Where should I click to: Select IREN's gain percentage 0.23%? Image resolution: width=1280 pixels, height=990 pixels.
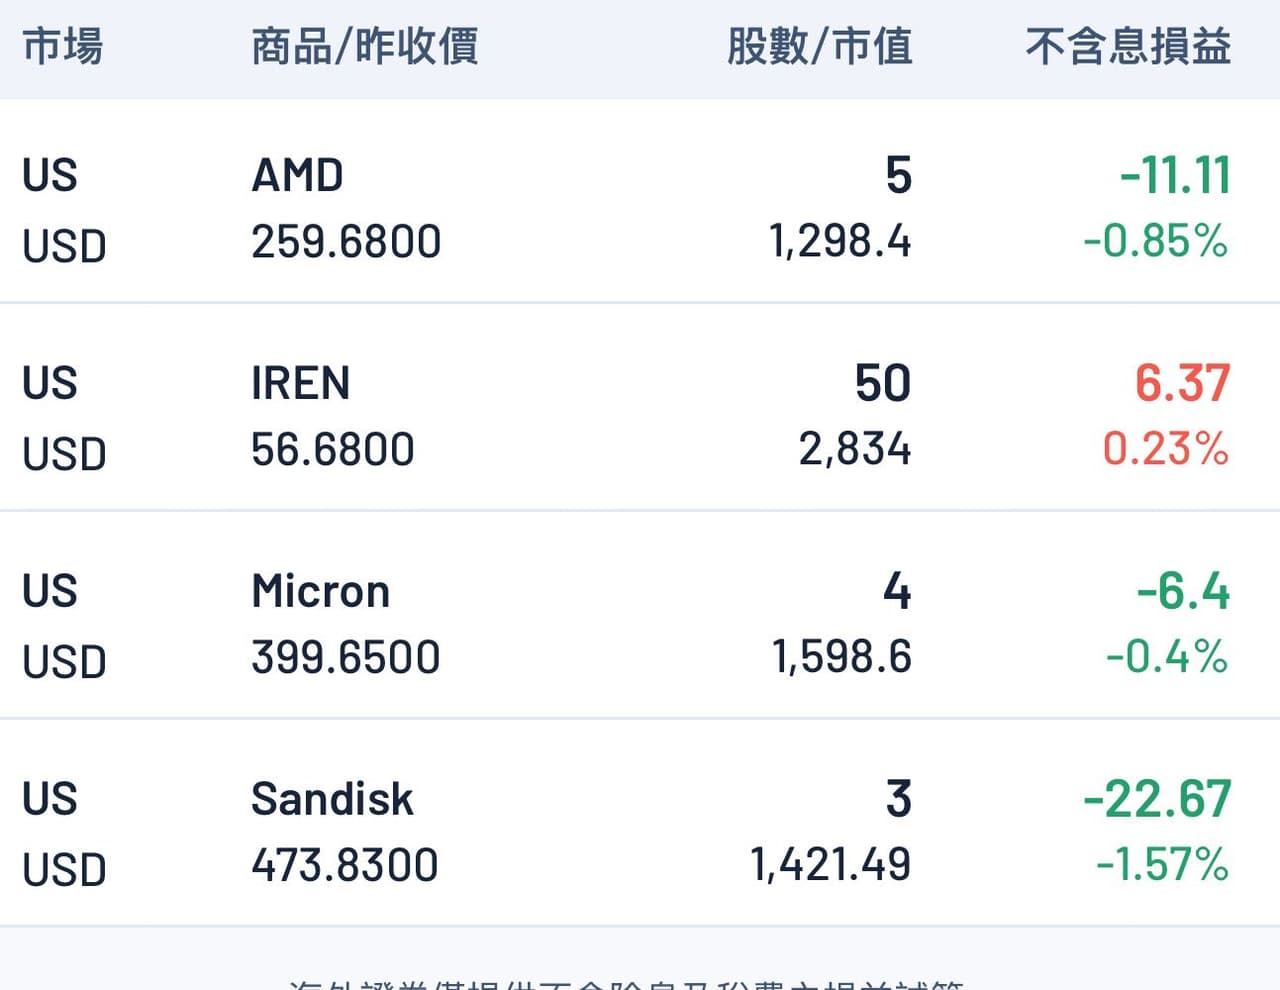[x=1167, y=449]
